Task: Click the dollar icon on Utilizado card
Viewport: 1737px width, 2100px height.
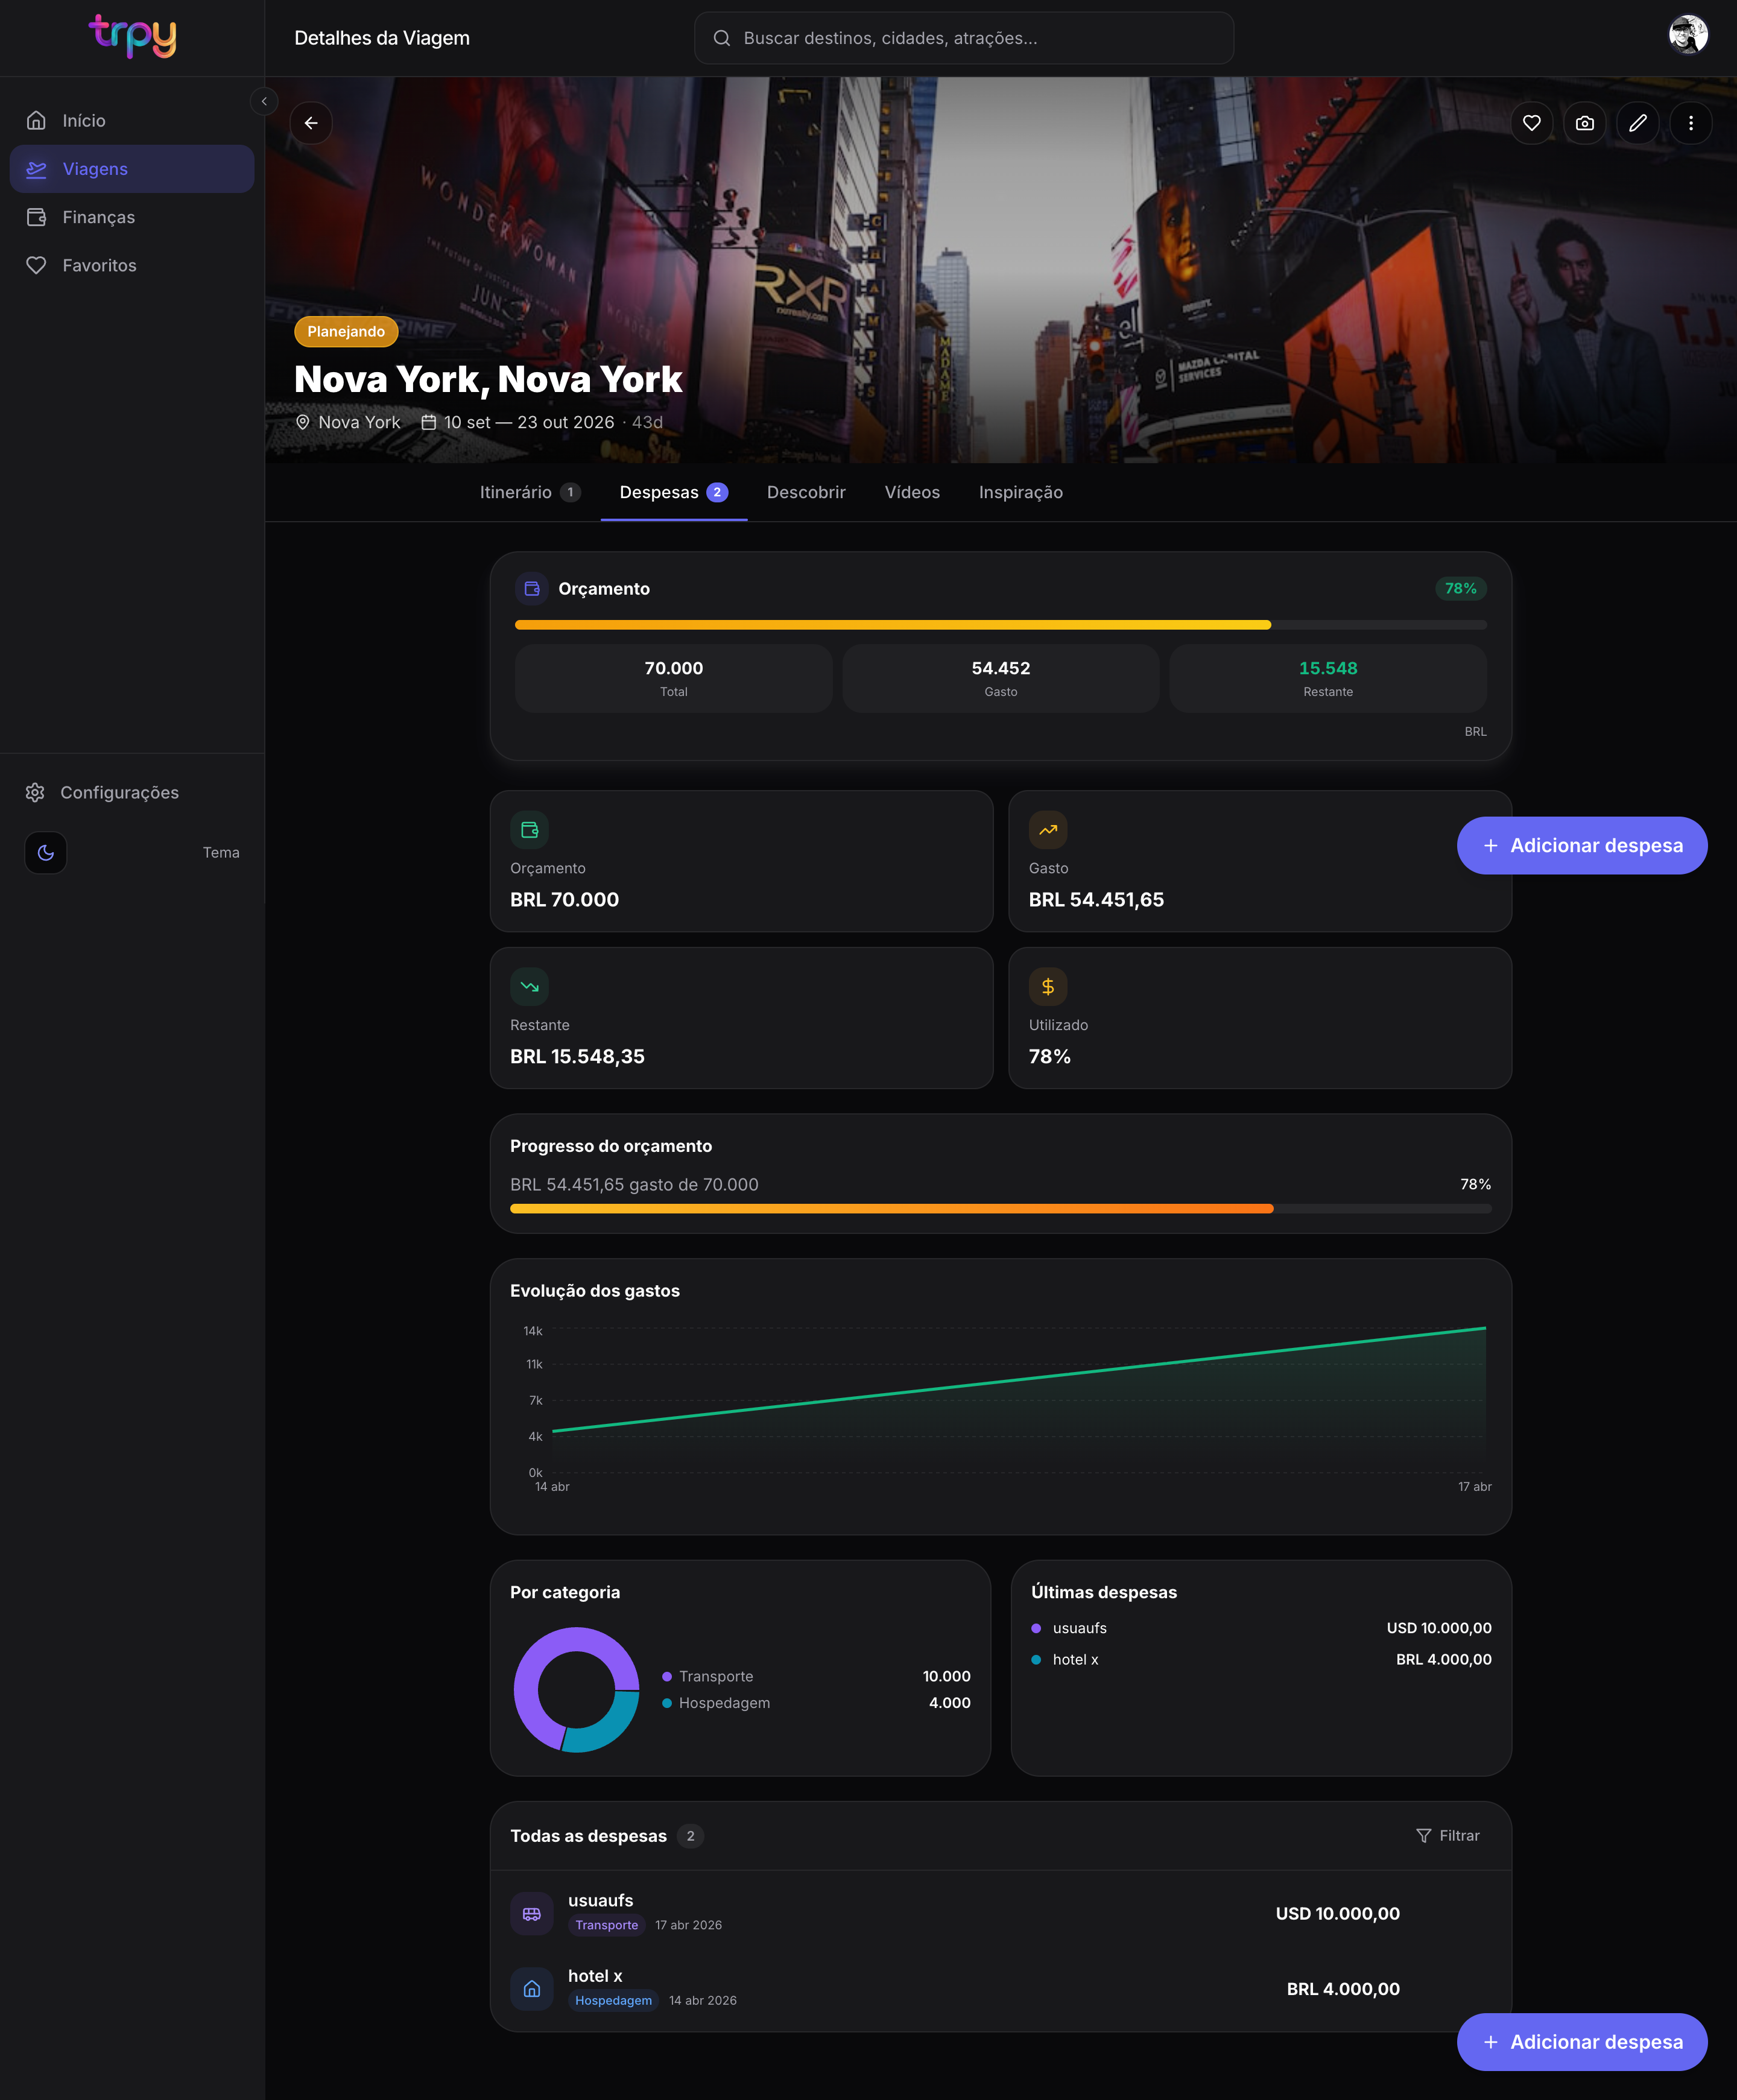Action: (x=1048, y=987)
